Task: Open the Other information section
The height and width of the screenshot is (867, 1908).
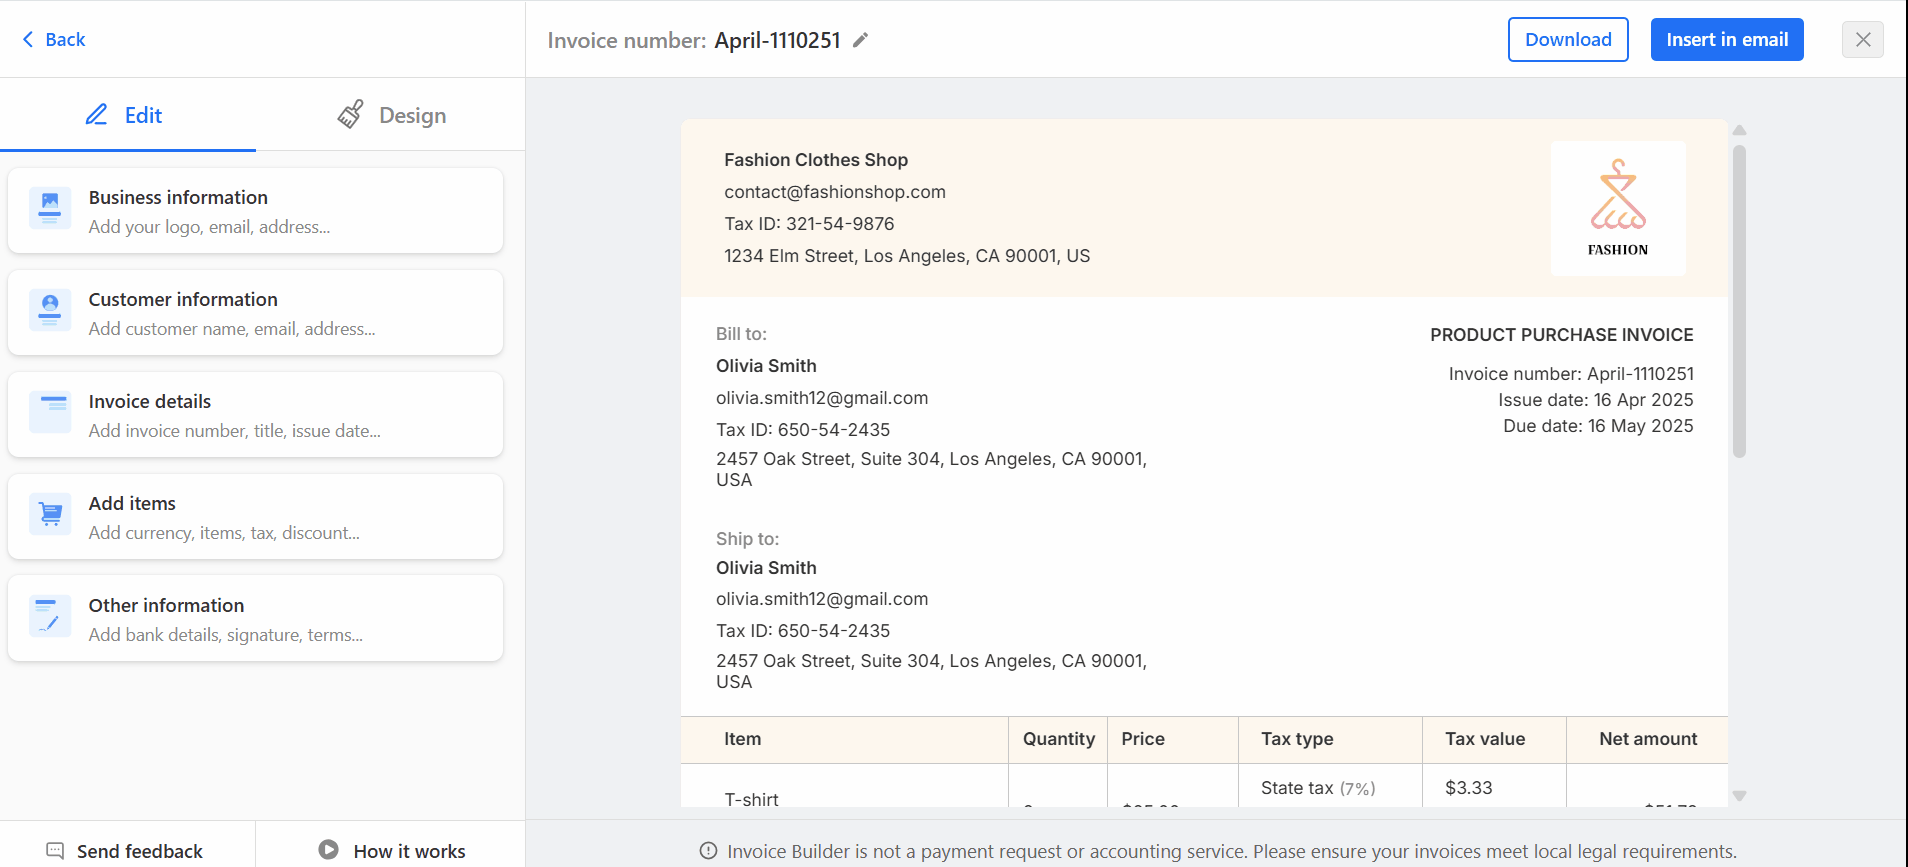Action: pyautogui.click(x=255, y=618)
